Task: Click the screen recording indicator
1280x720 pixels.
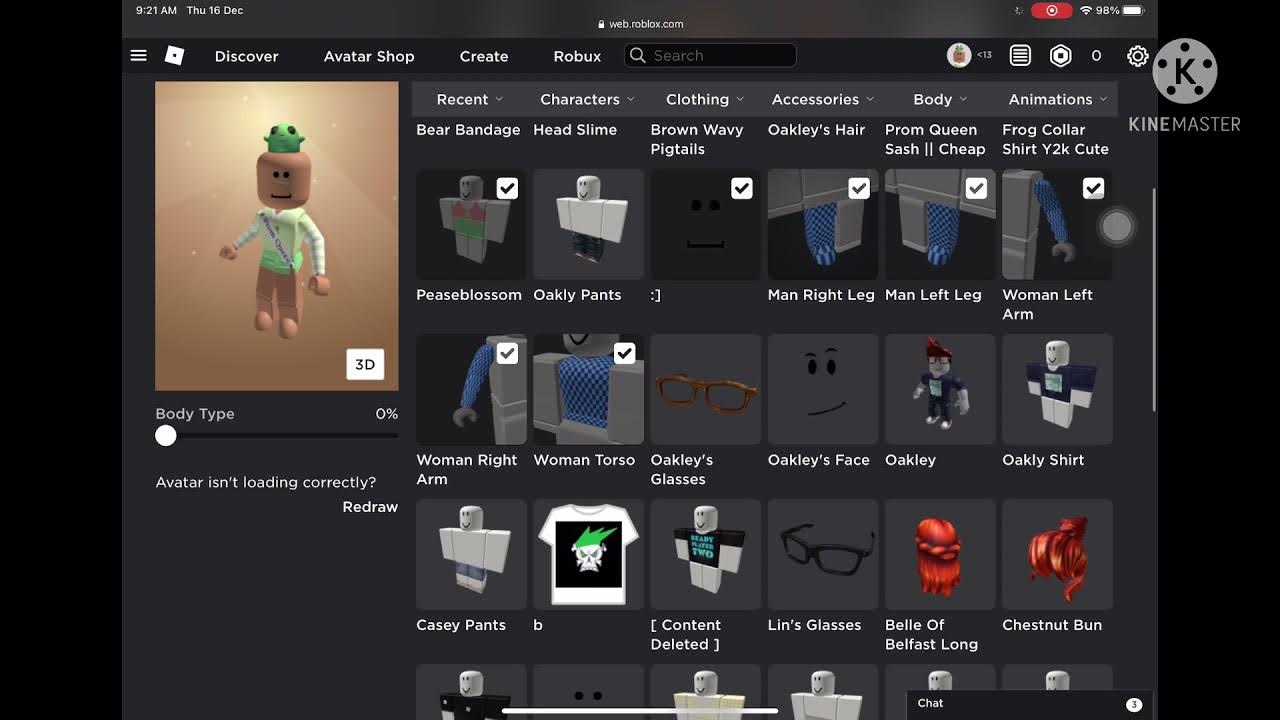Action: pyautogui.click(x=1051, y=10)
